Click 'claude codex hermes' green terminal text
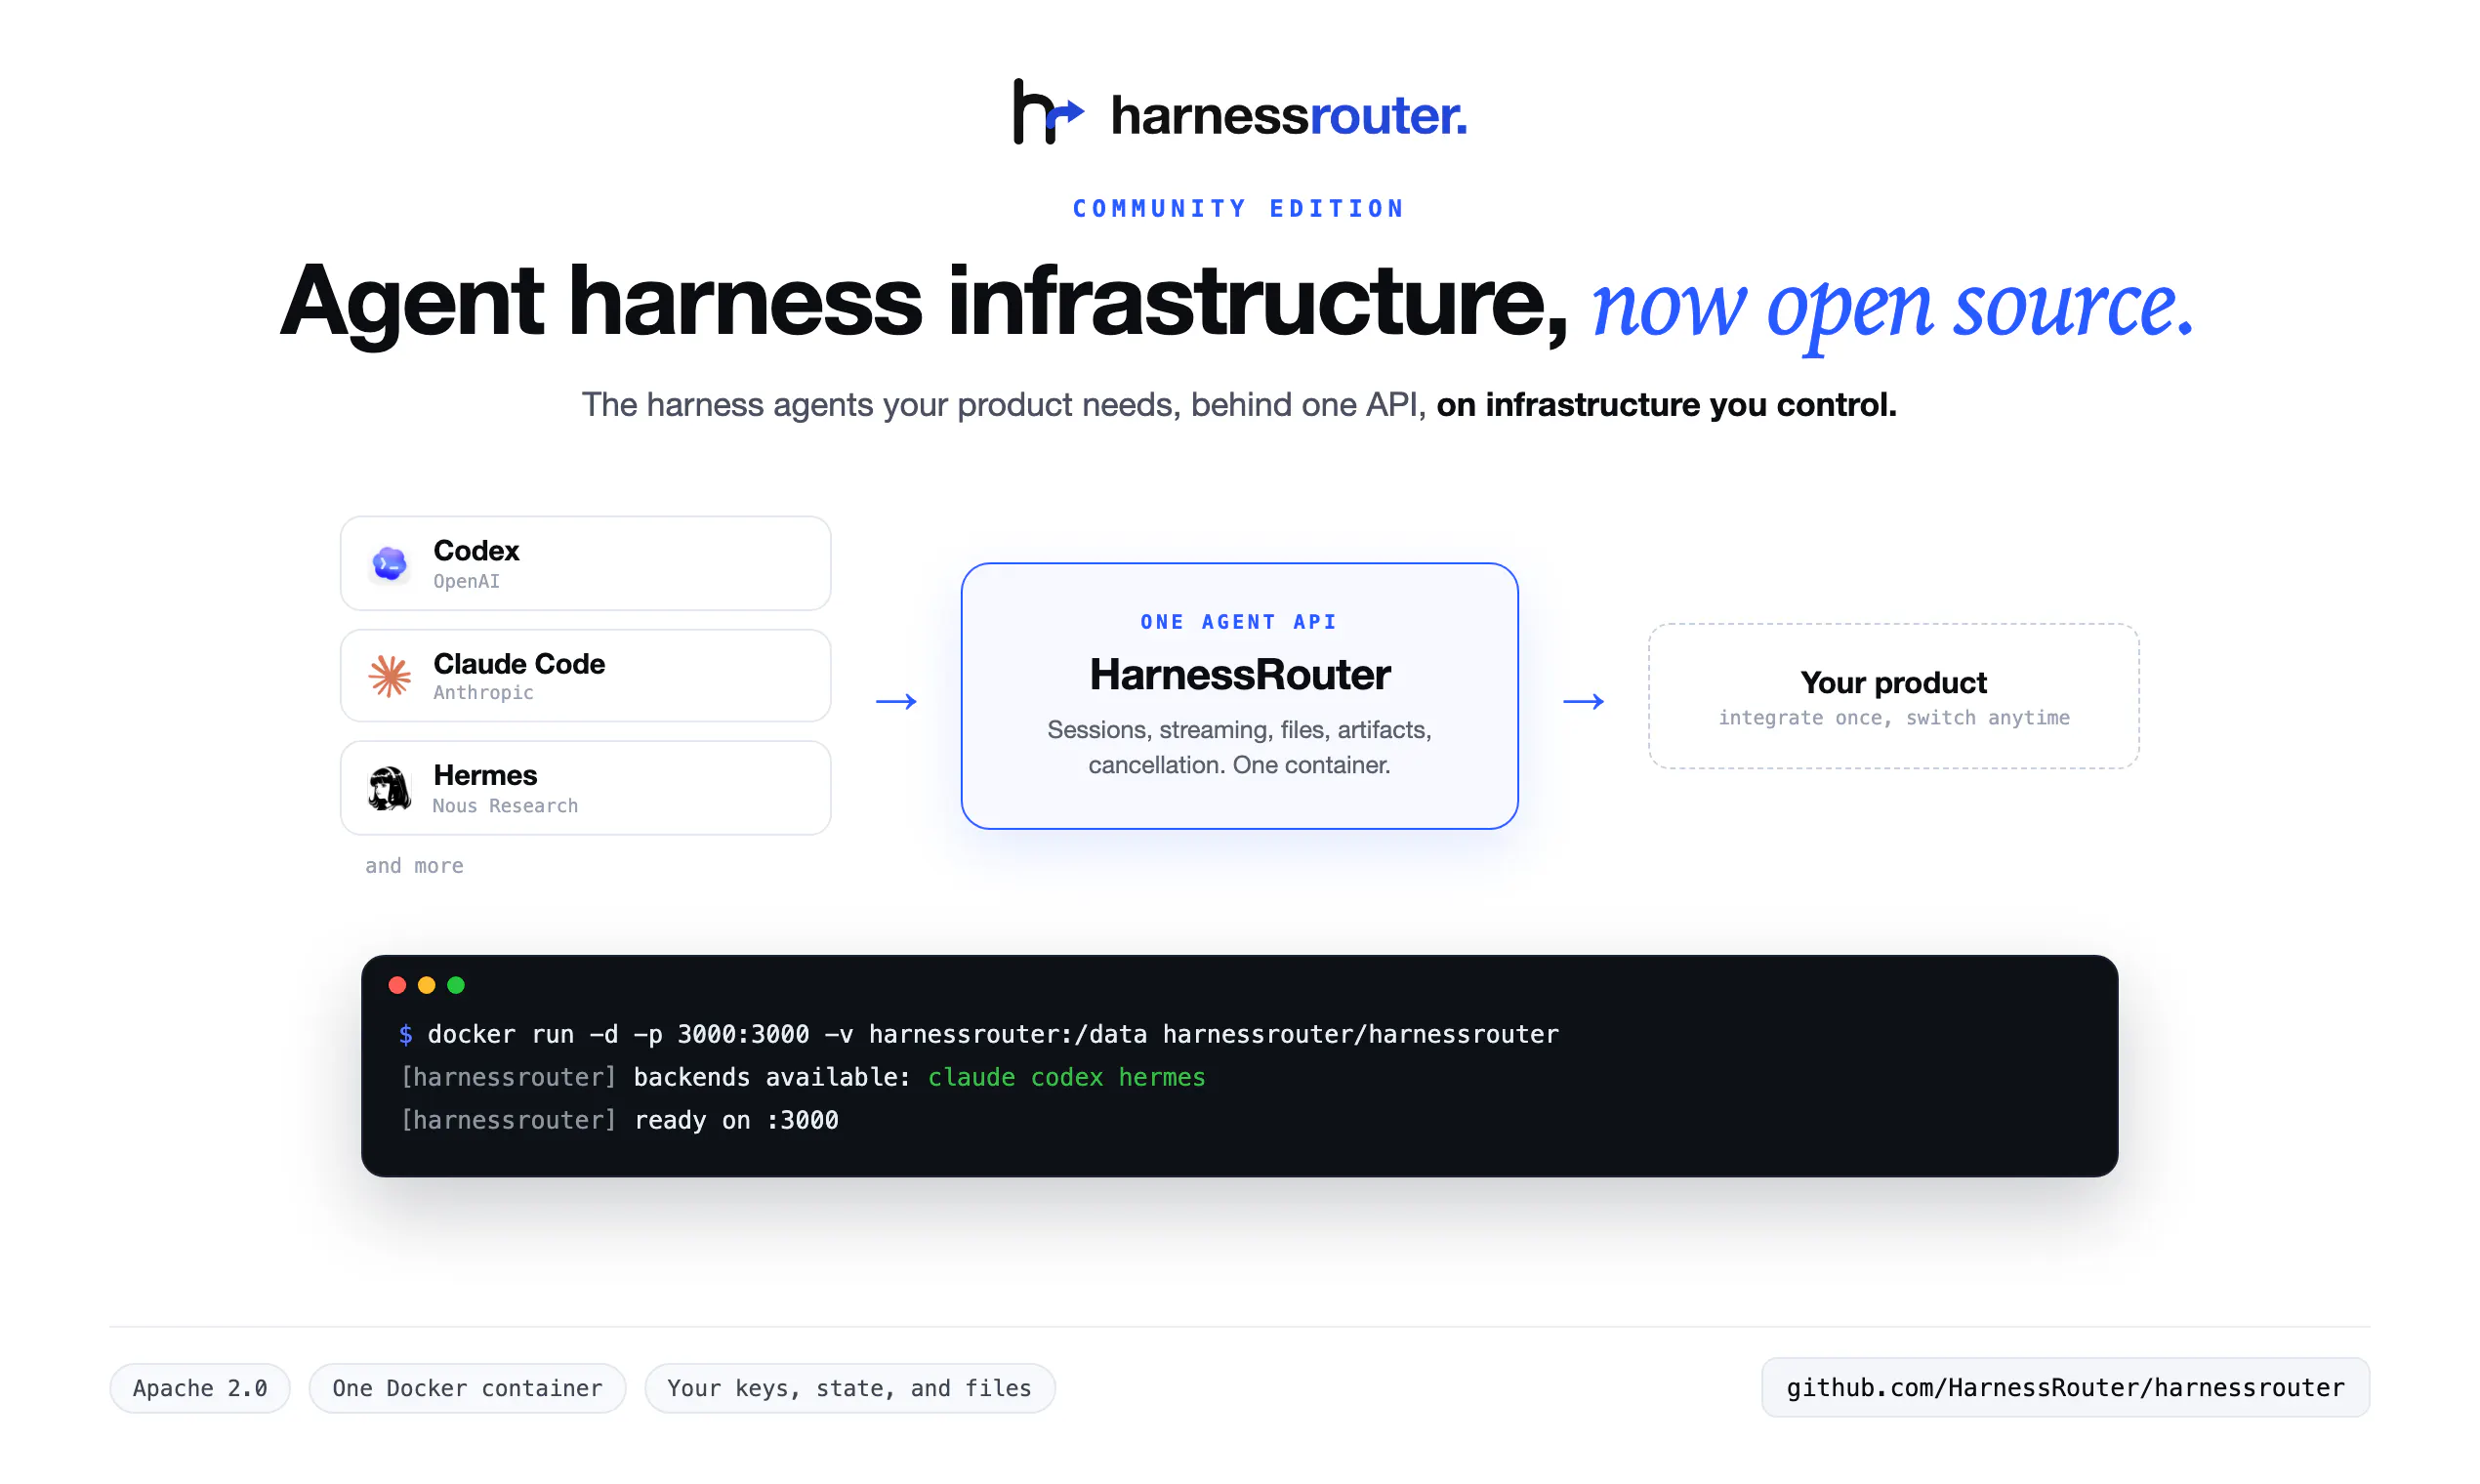 [x=1066, y=1077]
